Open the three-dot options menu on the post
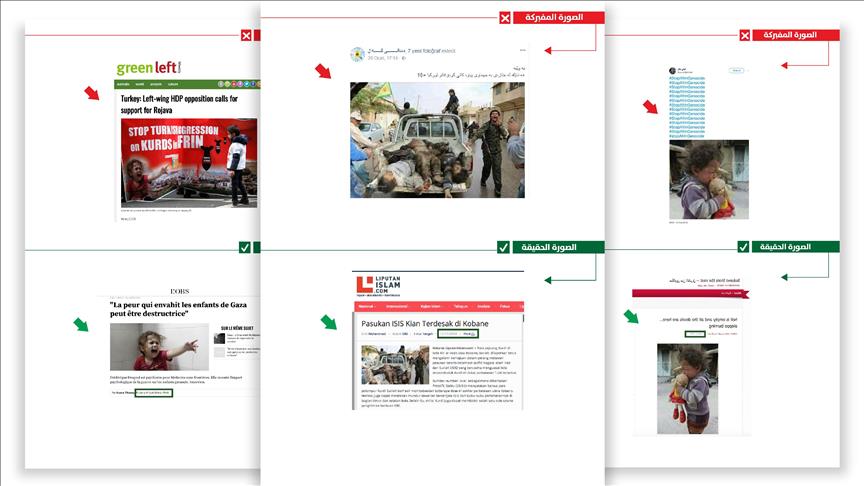Image resolution: width=864 pixels, height=486 pixels. click(522, 50)
